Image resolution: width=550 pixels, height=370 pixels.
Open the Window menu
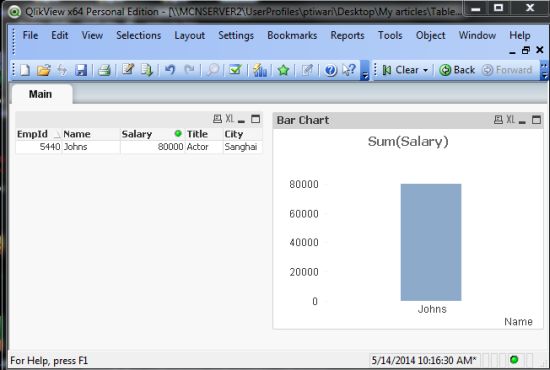pyautogui.click(x=477, y=35)
